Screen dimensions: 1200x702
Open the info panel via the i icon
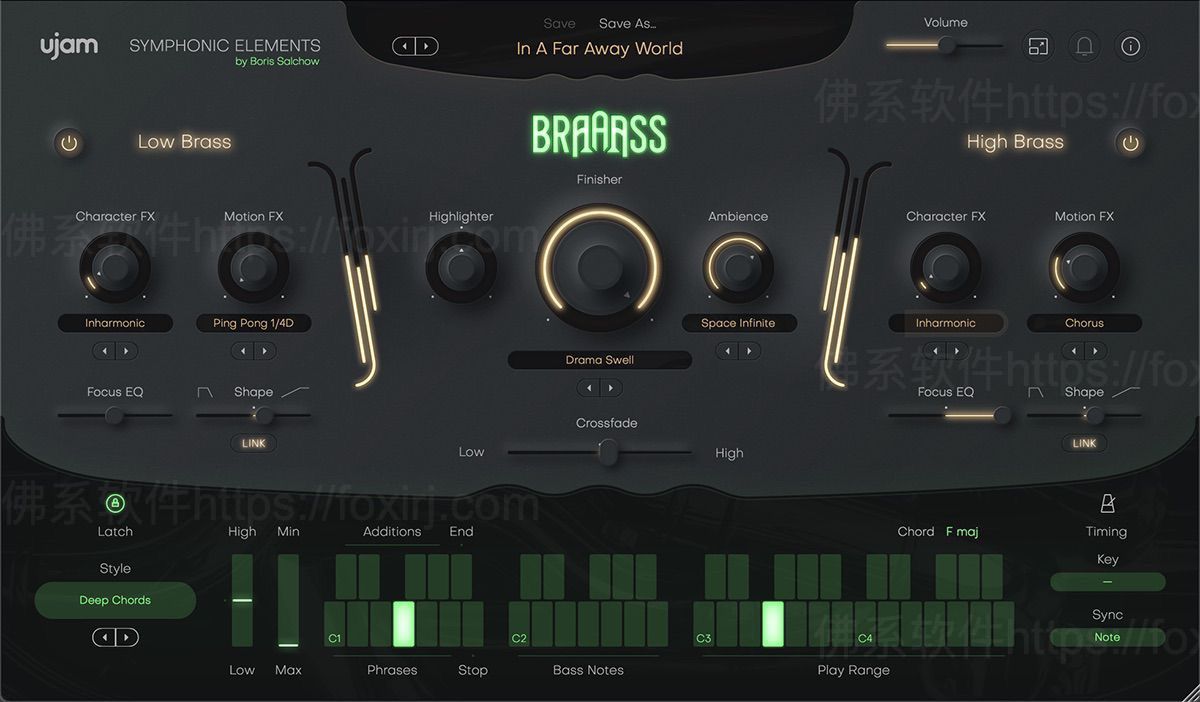pyautogui.click(x=1130, y=46)
